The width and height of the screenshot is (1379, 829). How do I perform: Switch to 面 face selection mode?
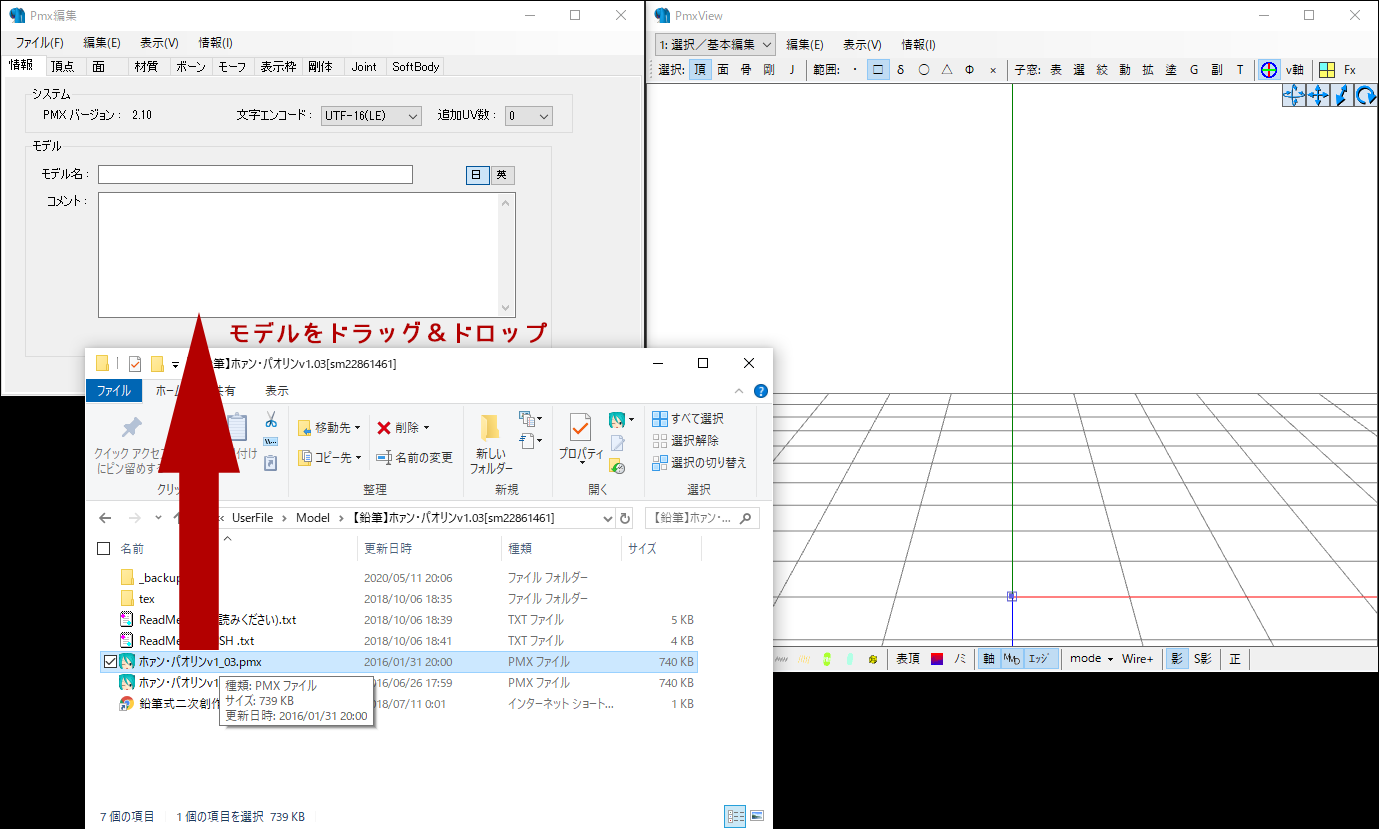pyautogui.click(x=723, y=70)
